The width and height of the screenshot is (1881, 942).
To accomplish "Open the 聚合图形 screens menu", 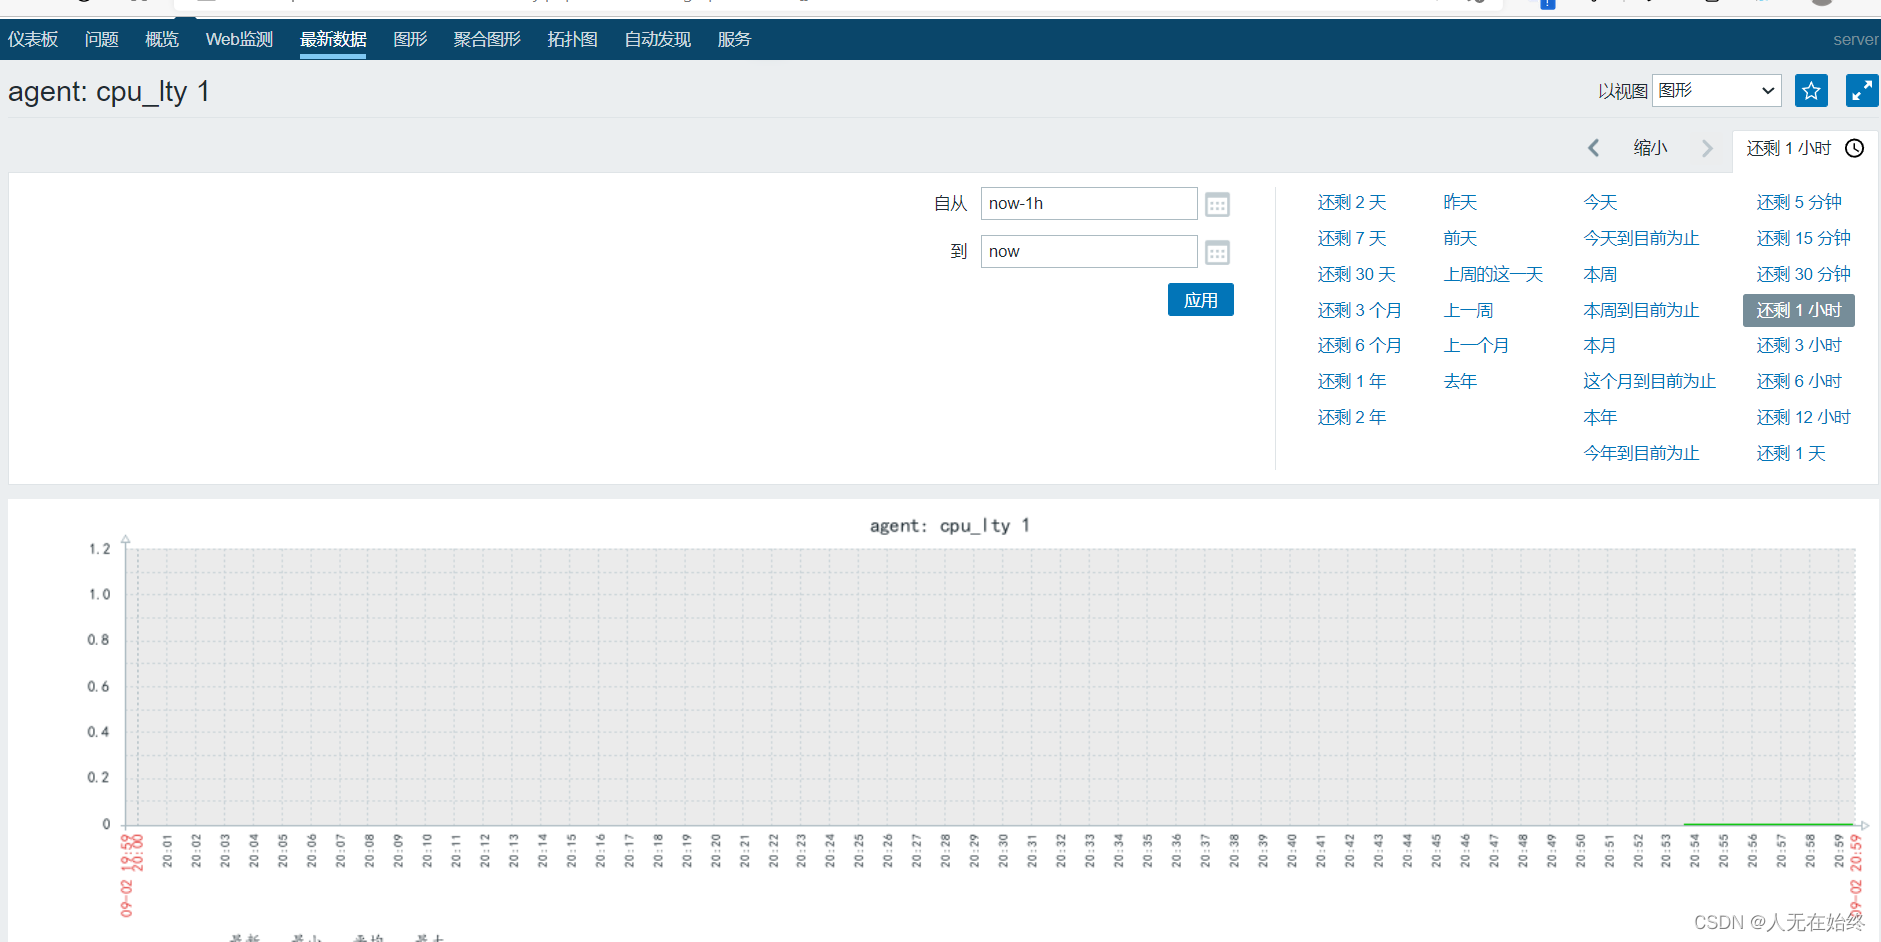I will pos(487,39).
